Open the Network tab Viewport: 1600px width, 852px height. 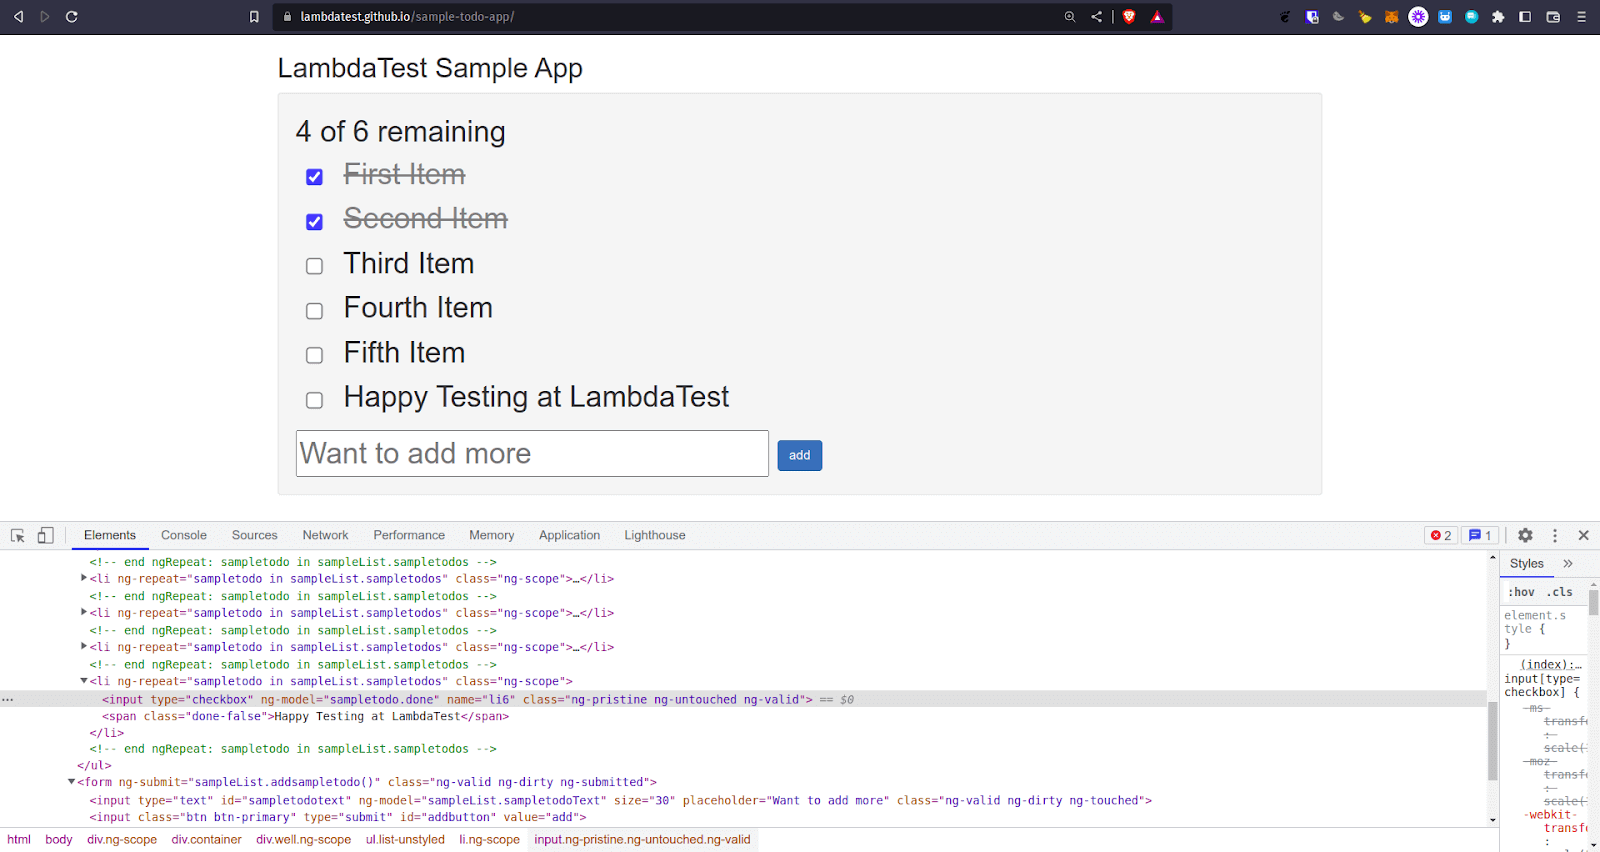click(x=326, y=536)
